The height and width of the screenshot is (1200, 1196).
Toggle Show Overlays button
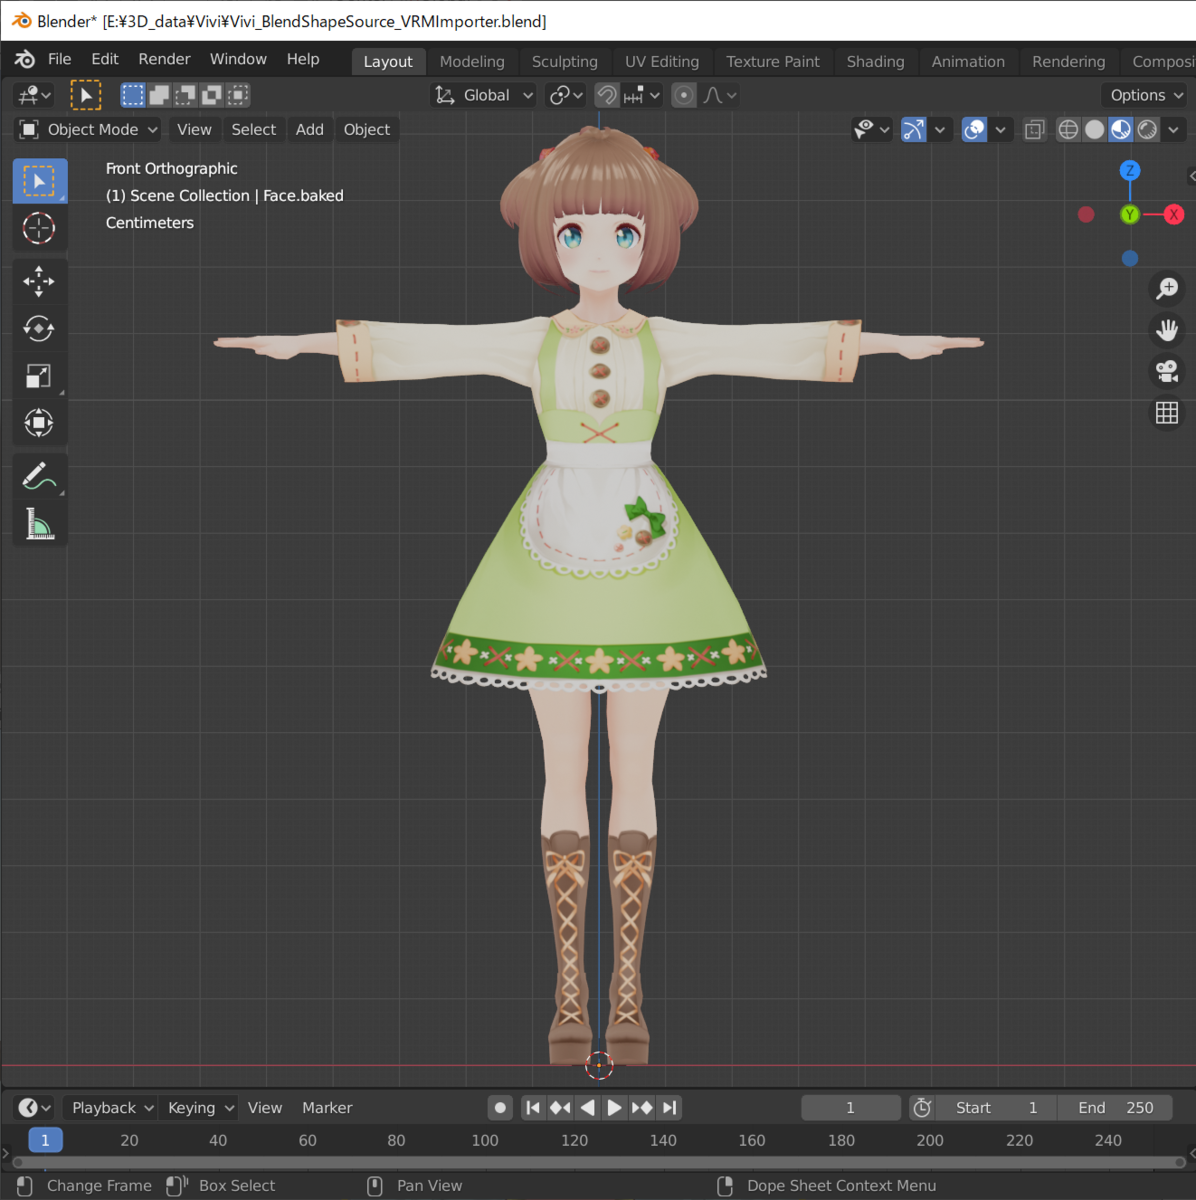point(974,129)
